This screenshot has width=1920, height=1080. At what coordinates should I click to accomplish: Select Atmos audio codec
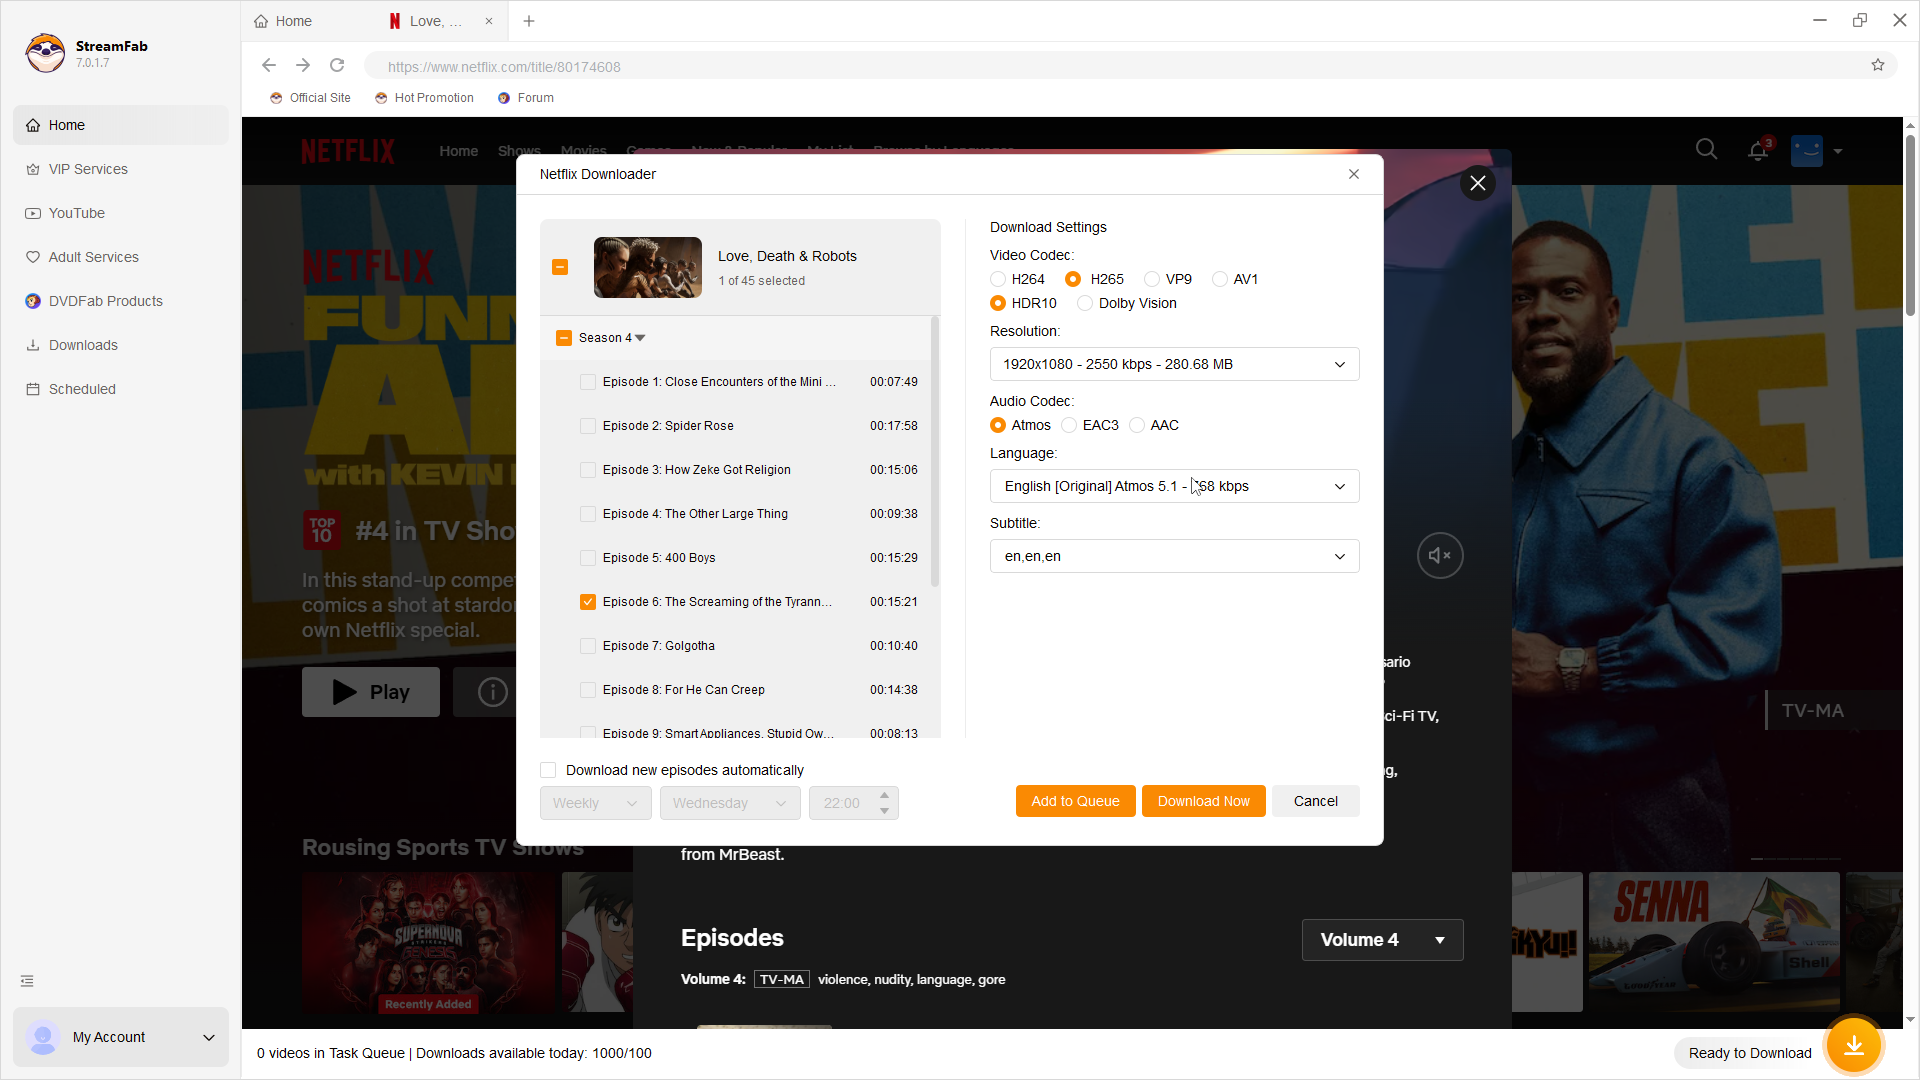998,425
